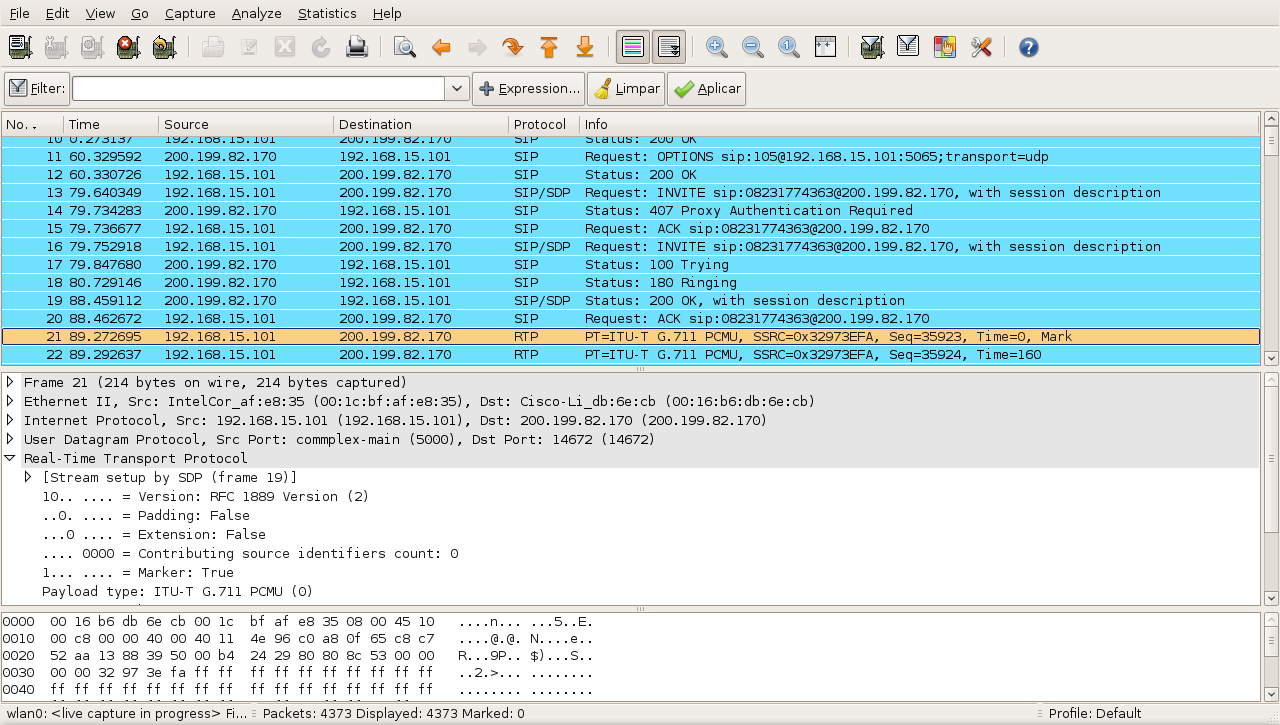Click the Filter button
Screen dimensions: 1280x725
click(x=37, y=88)
